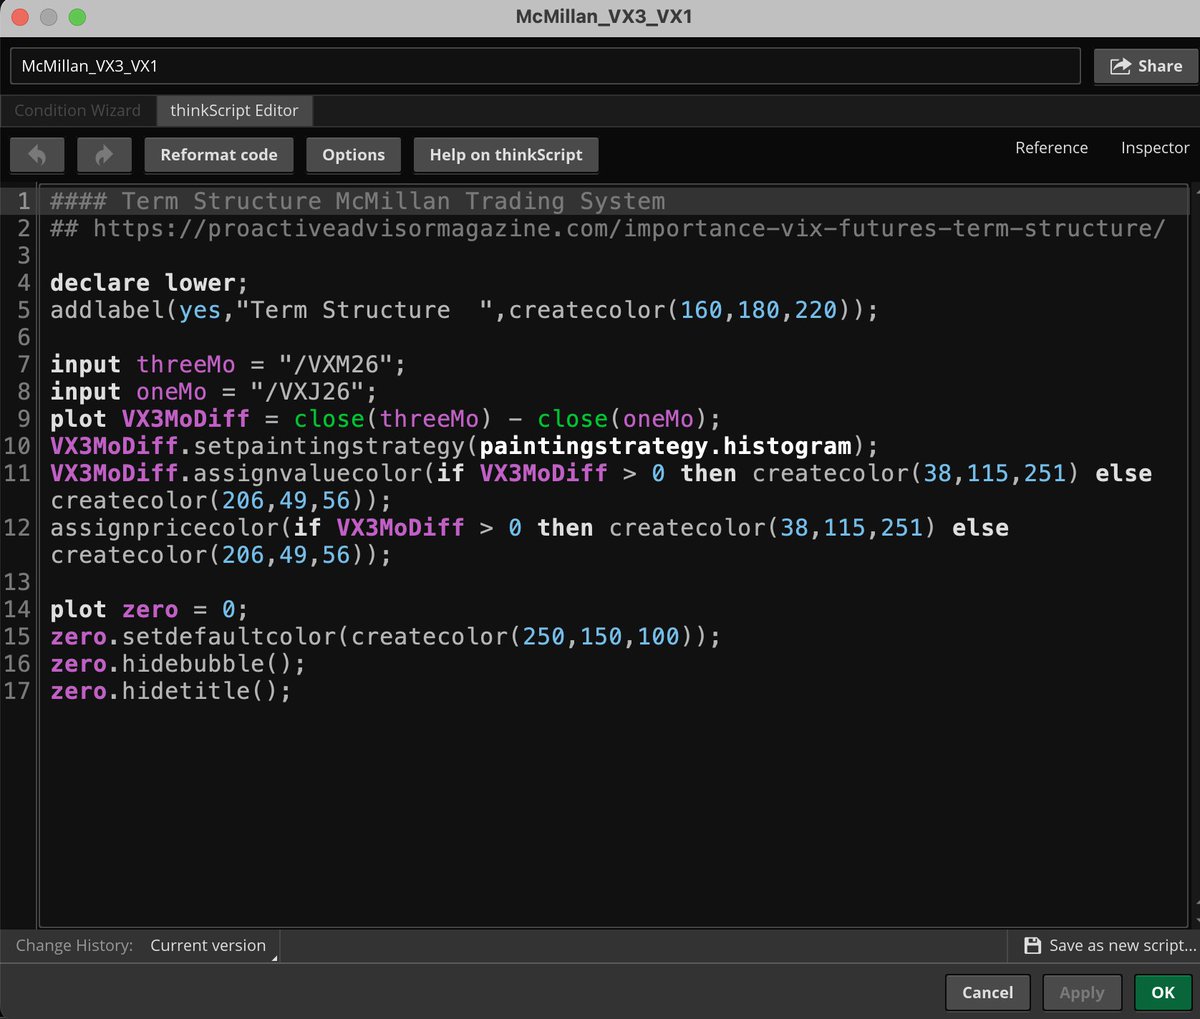The image size is (1200, 1019).
Task: Click the 'zero.hidetitle();' line
Action: (171, 691)
